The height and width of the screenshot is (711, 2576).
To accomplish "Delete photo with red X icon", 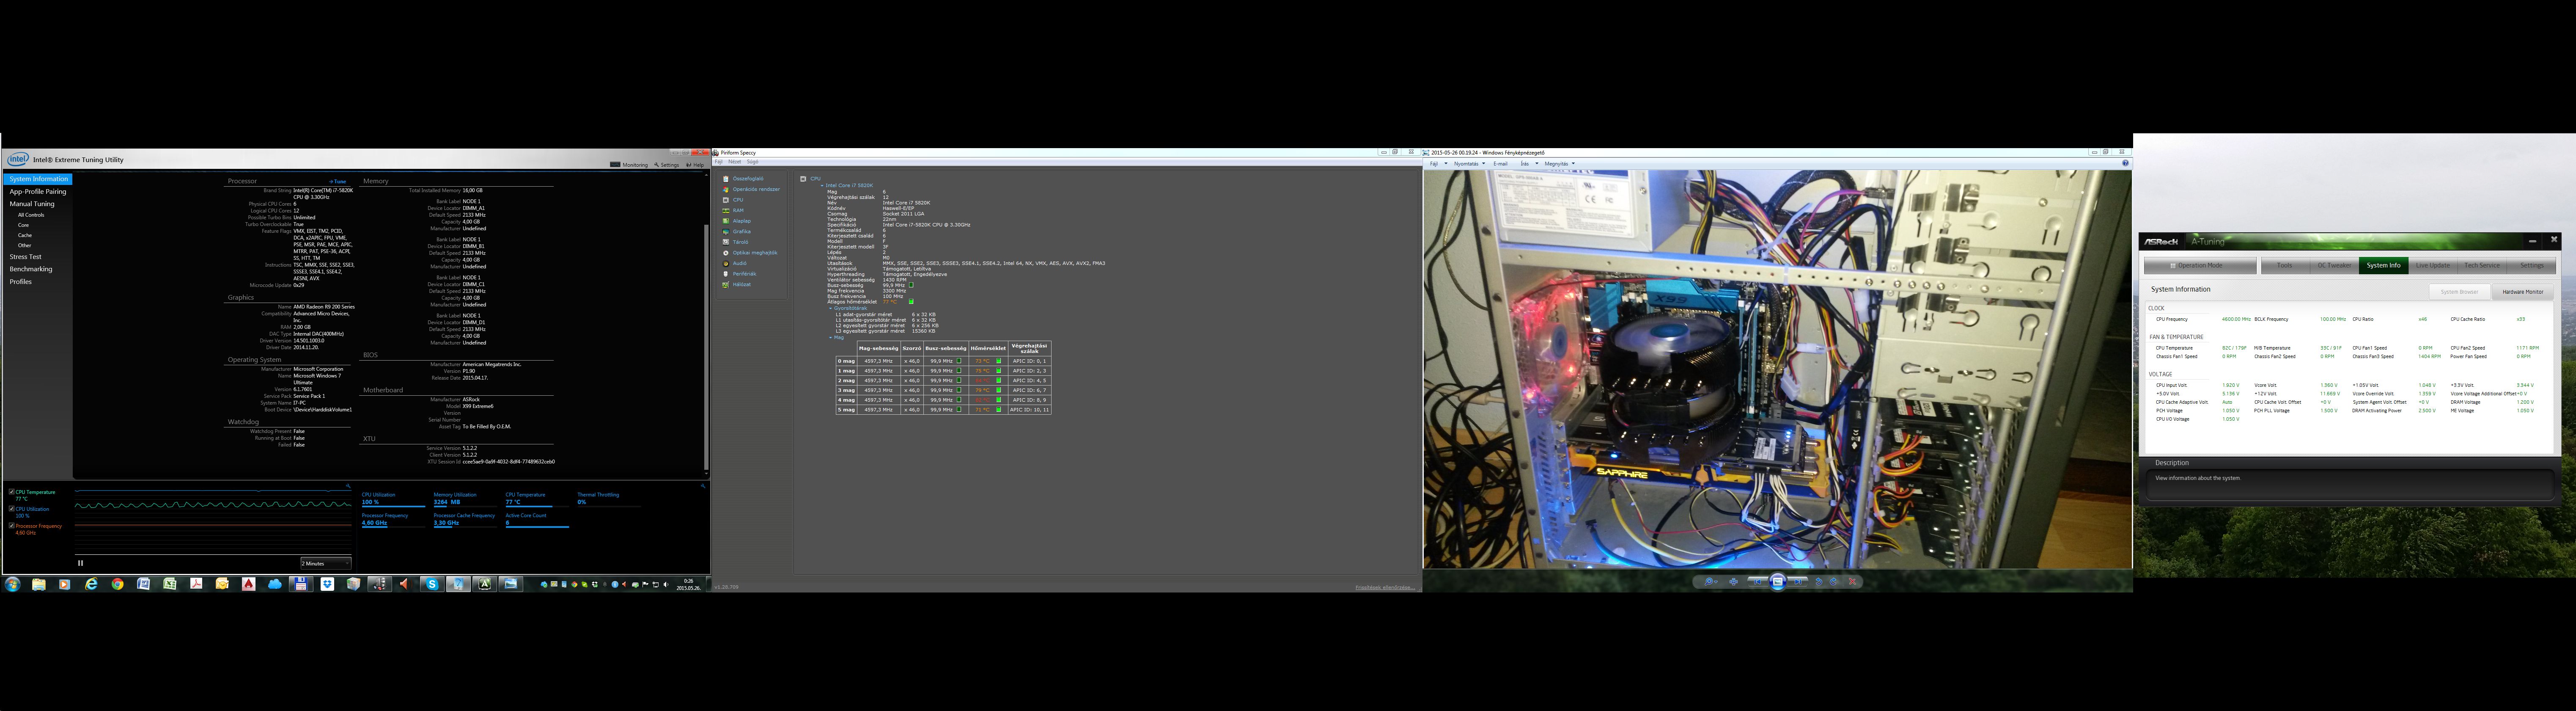I will click(x=1853, y=582).
